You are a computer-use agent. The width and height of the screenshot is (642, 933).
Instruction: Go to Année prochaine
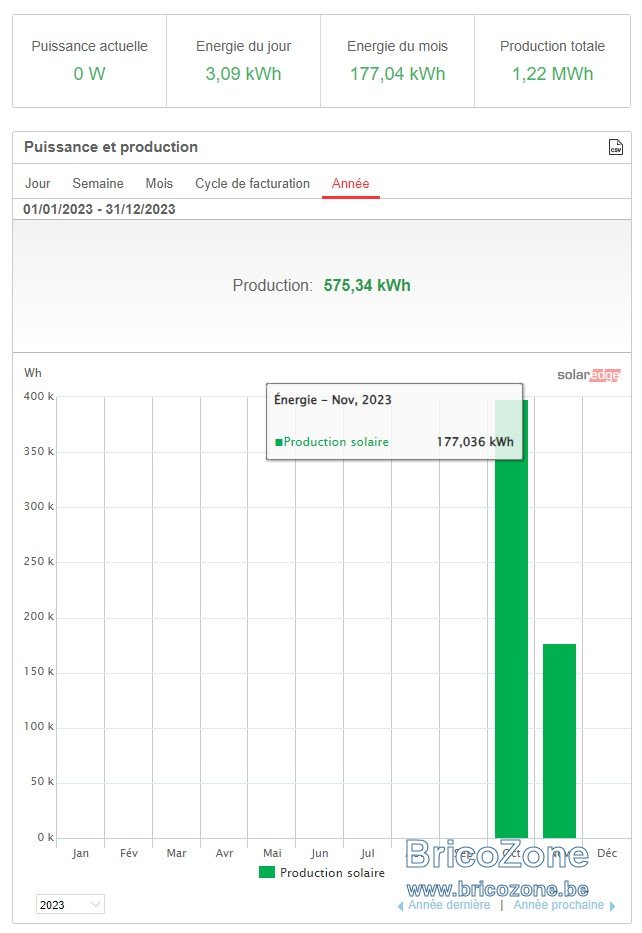(559, 905)
